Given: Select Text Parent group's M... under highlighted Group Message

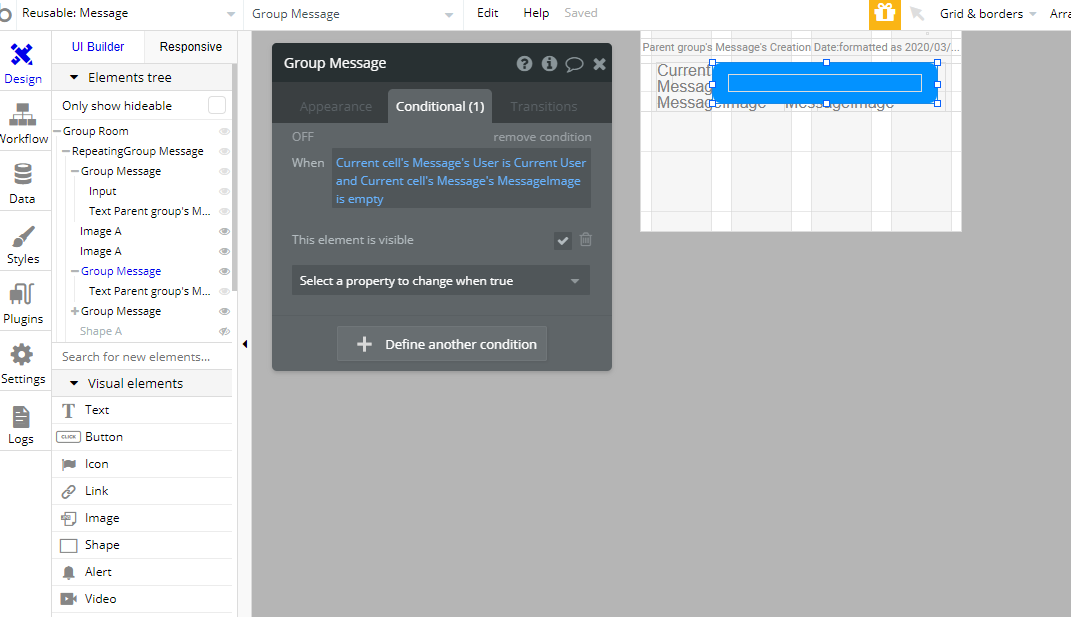Looking at the screenshot, I should [x=150, y=291].
